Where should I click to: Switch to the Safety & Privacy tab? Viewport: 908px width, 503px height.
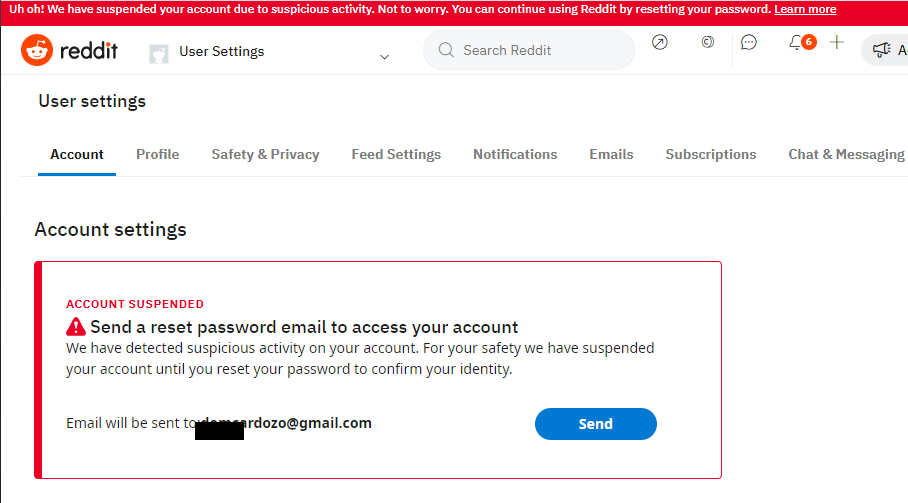[x=265, y=155]
